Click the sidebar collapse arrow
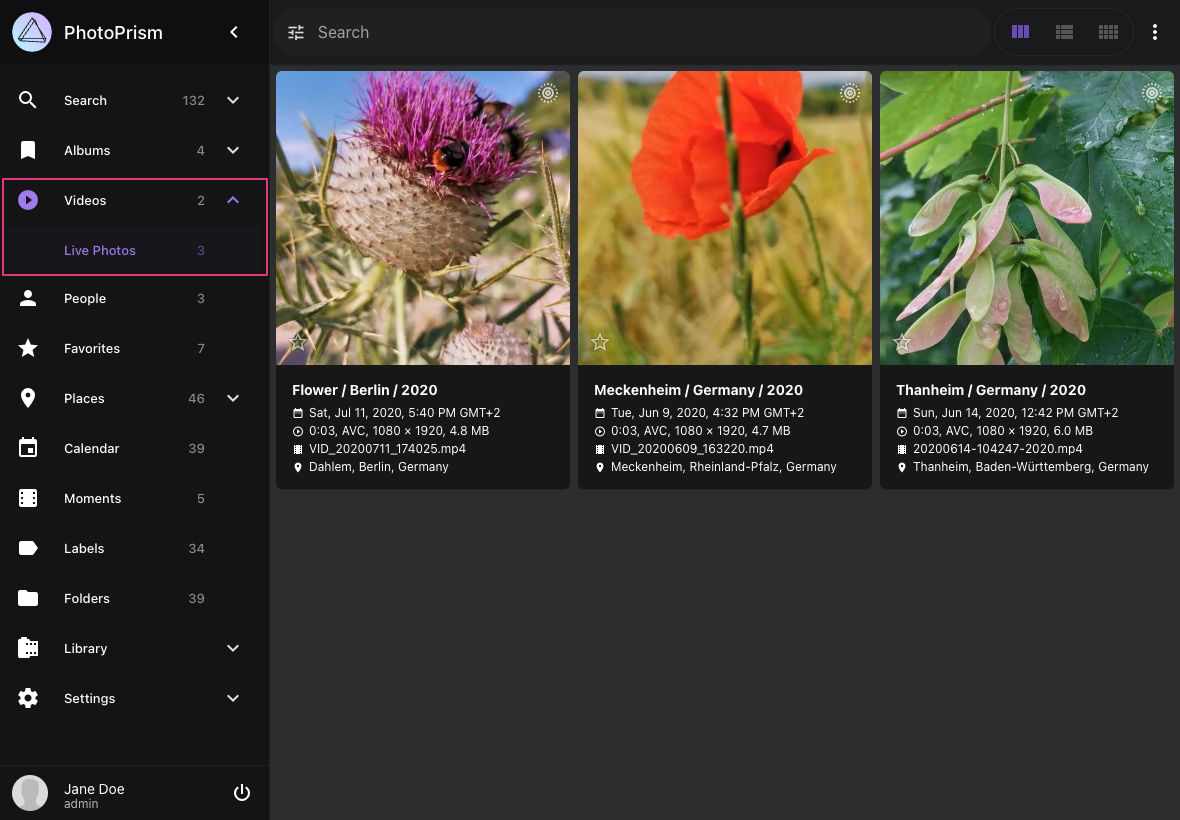Viewport: 1180px width, 820px height. click(234, 32)
